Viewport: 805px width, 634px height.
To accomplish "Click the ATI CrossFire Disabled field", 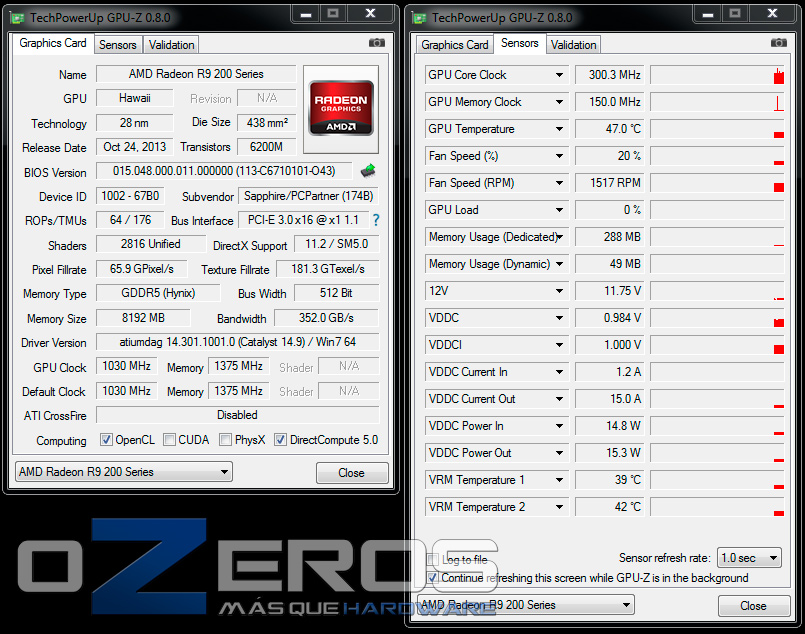I will coord(238,415).
